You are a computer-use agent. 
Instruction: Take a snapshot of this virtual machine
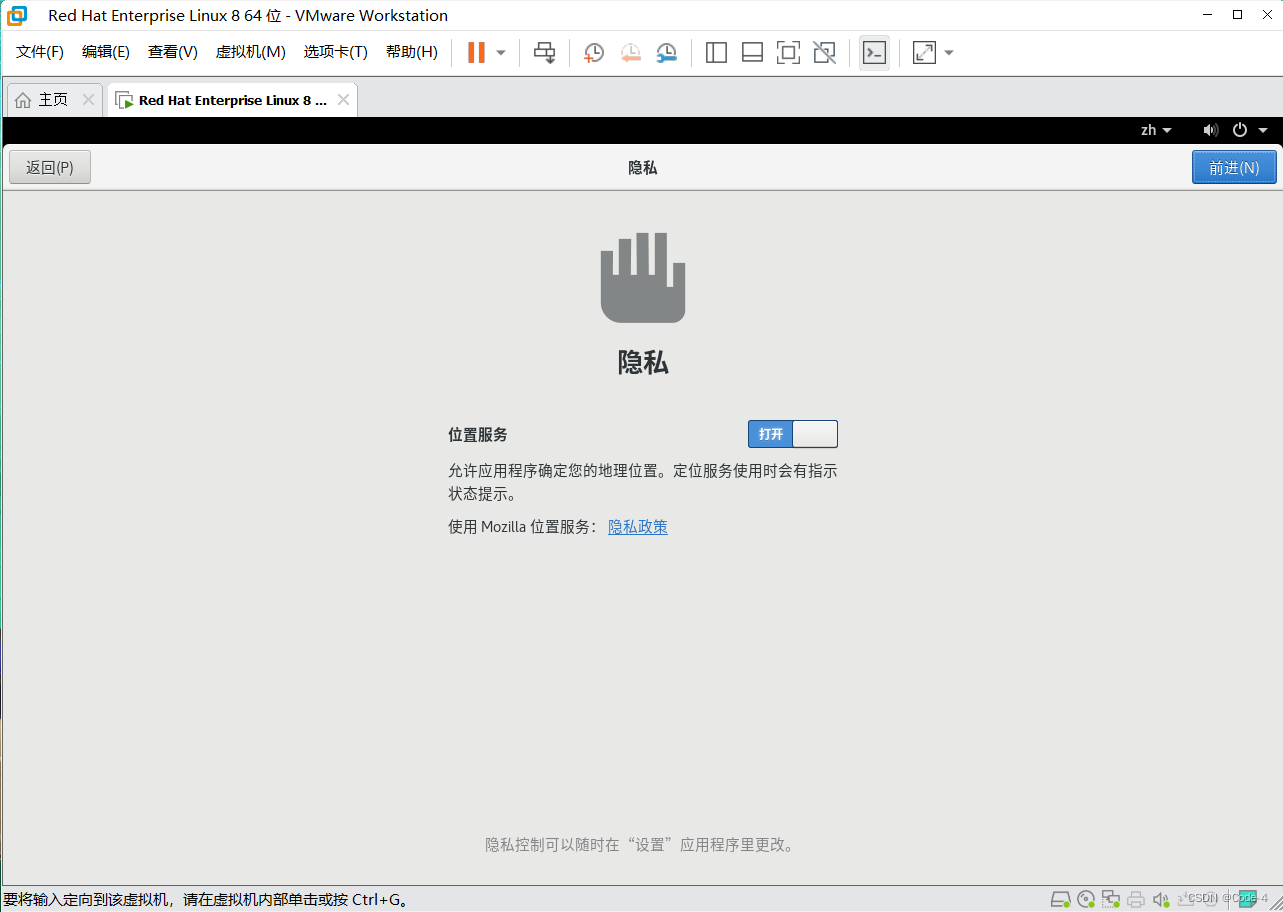point(594,53)
